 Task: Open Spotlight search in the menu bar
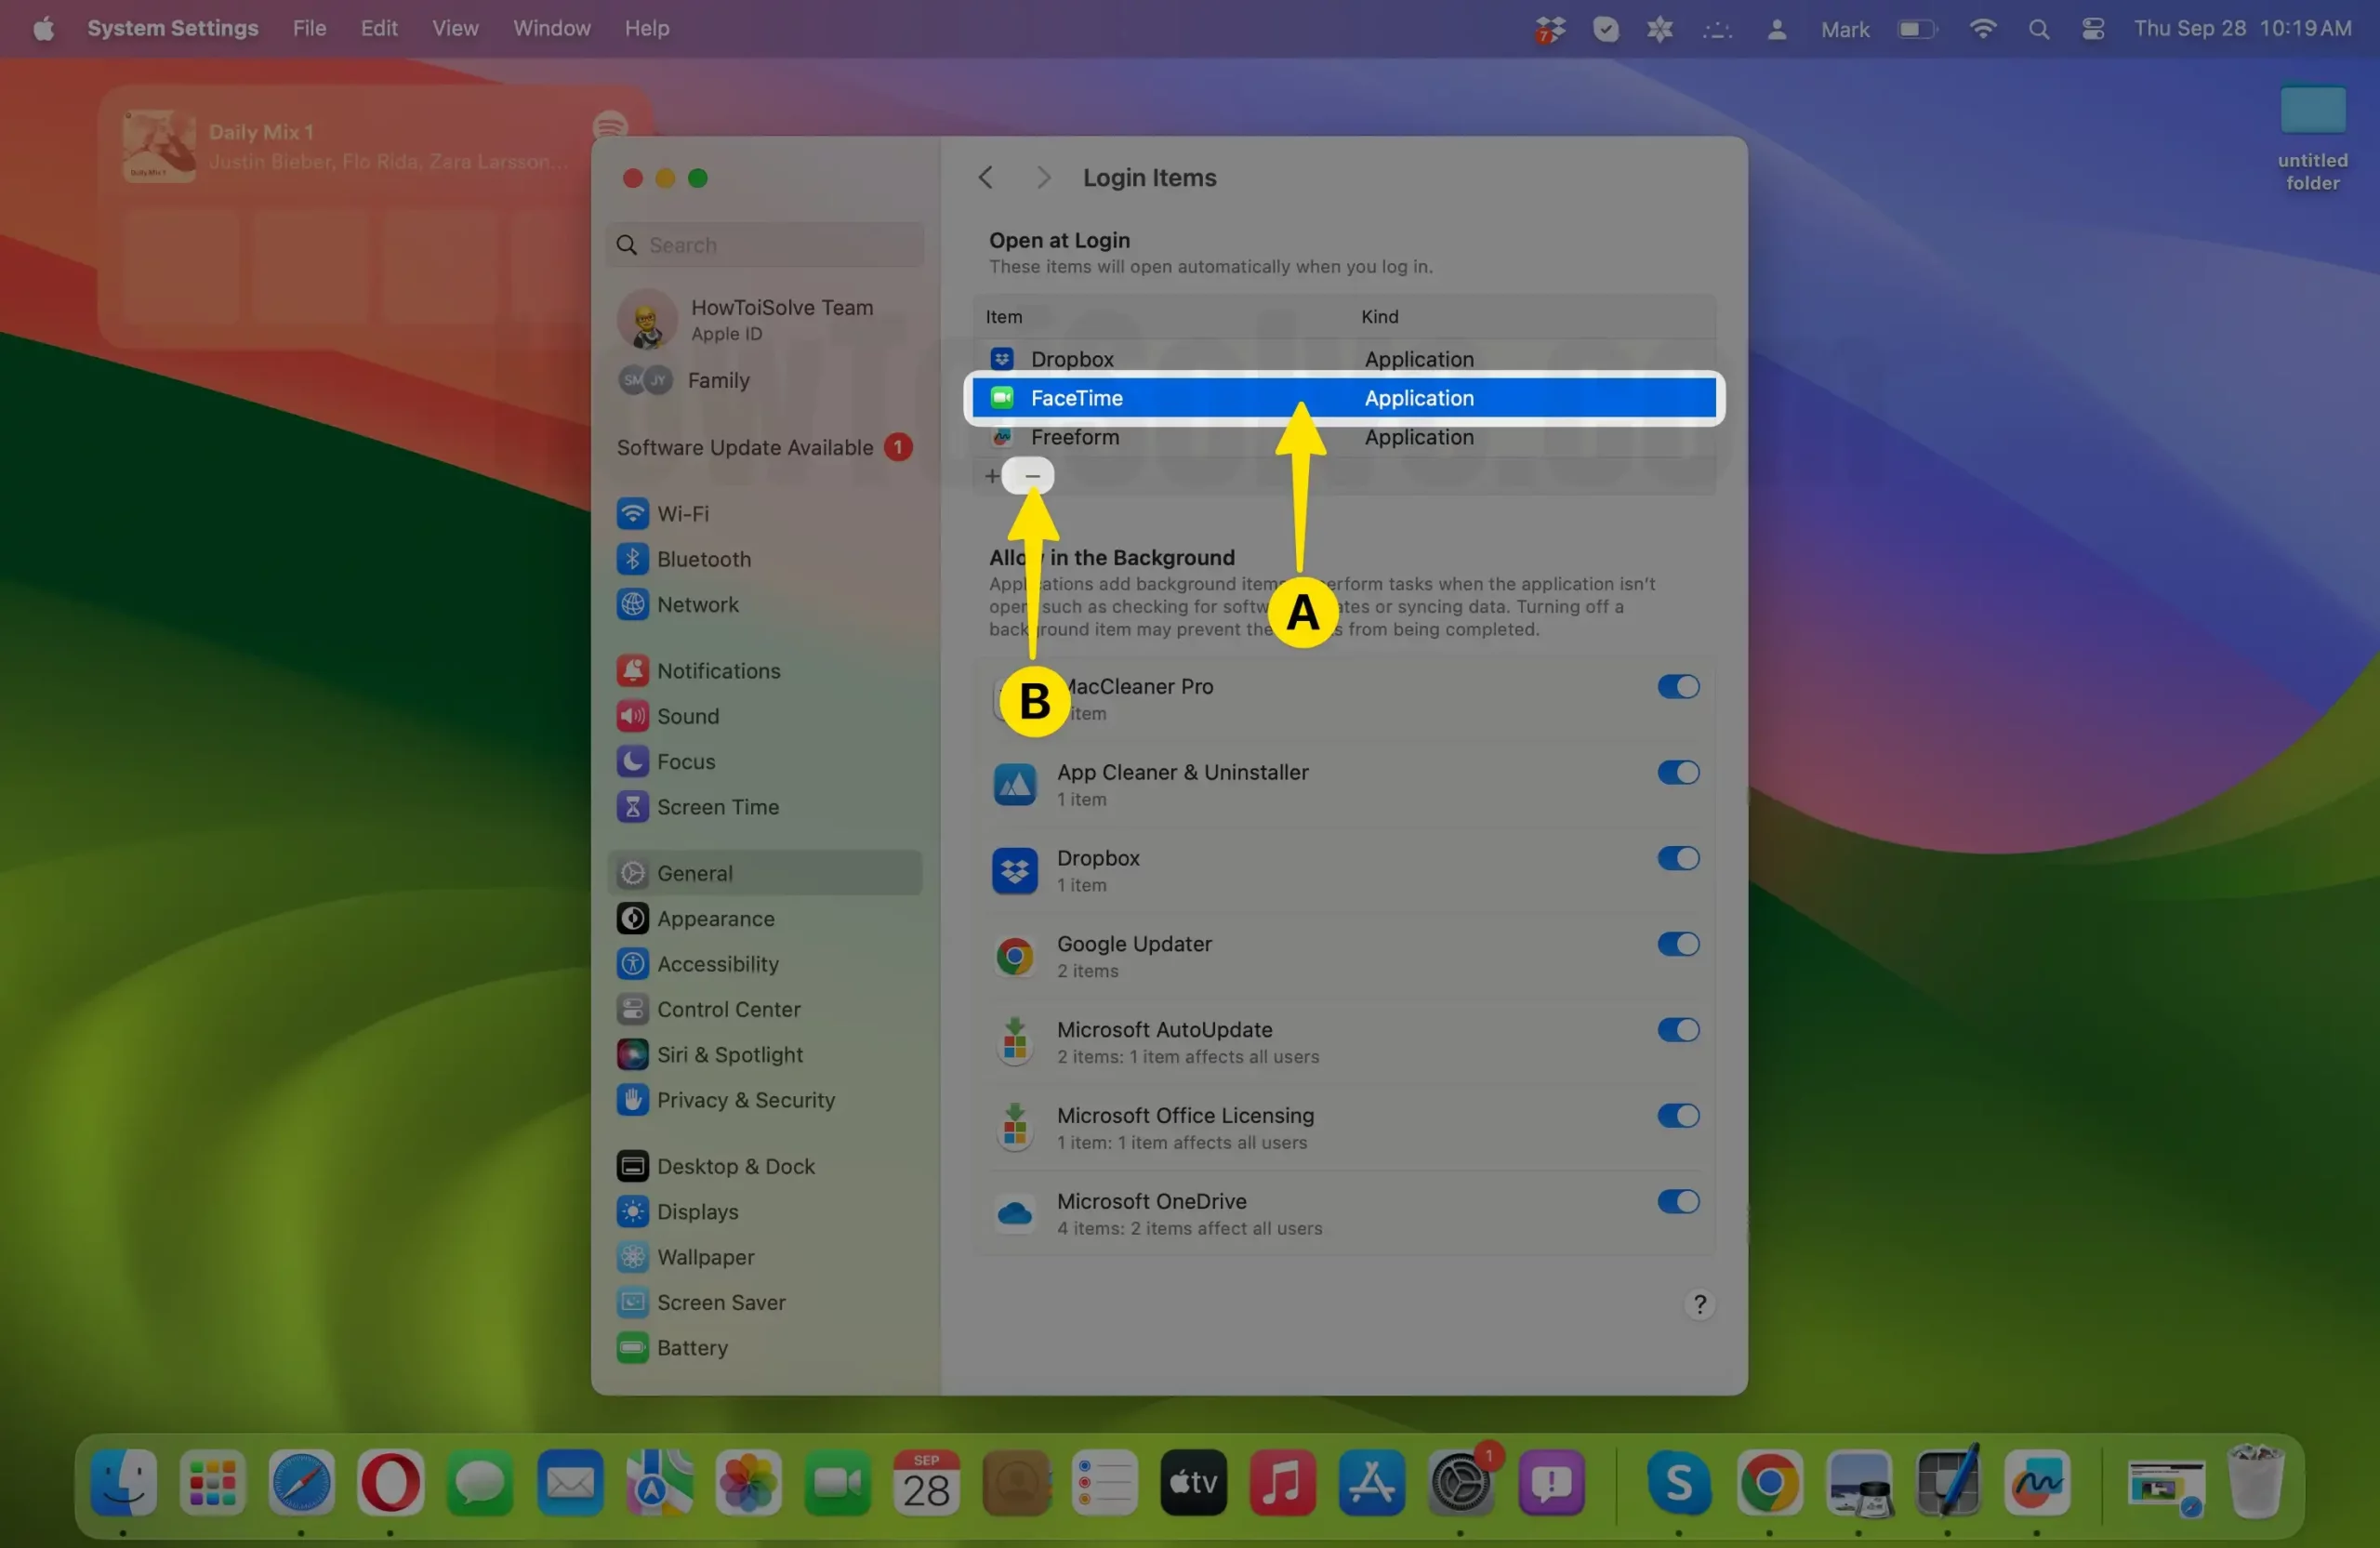click(2038, 29)
